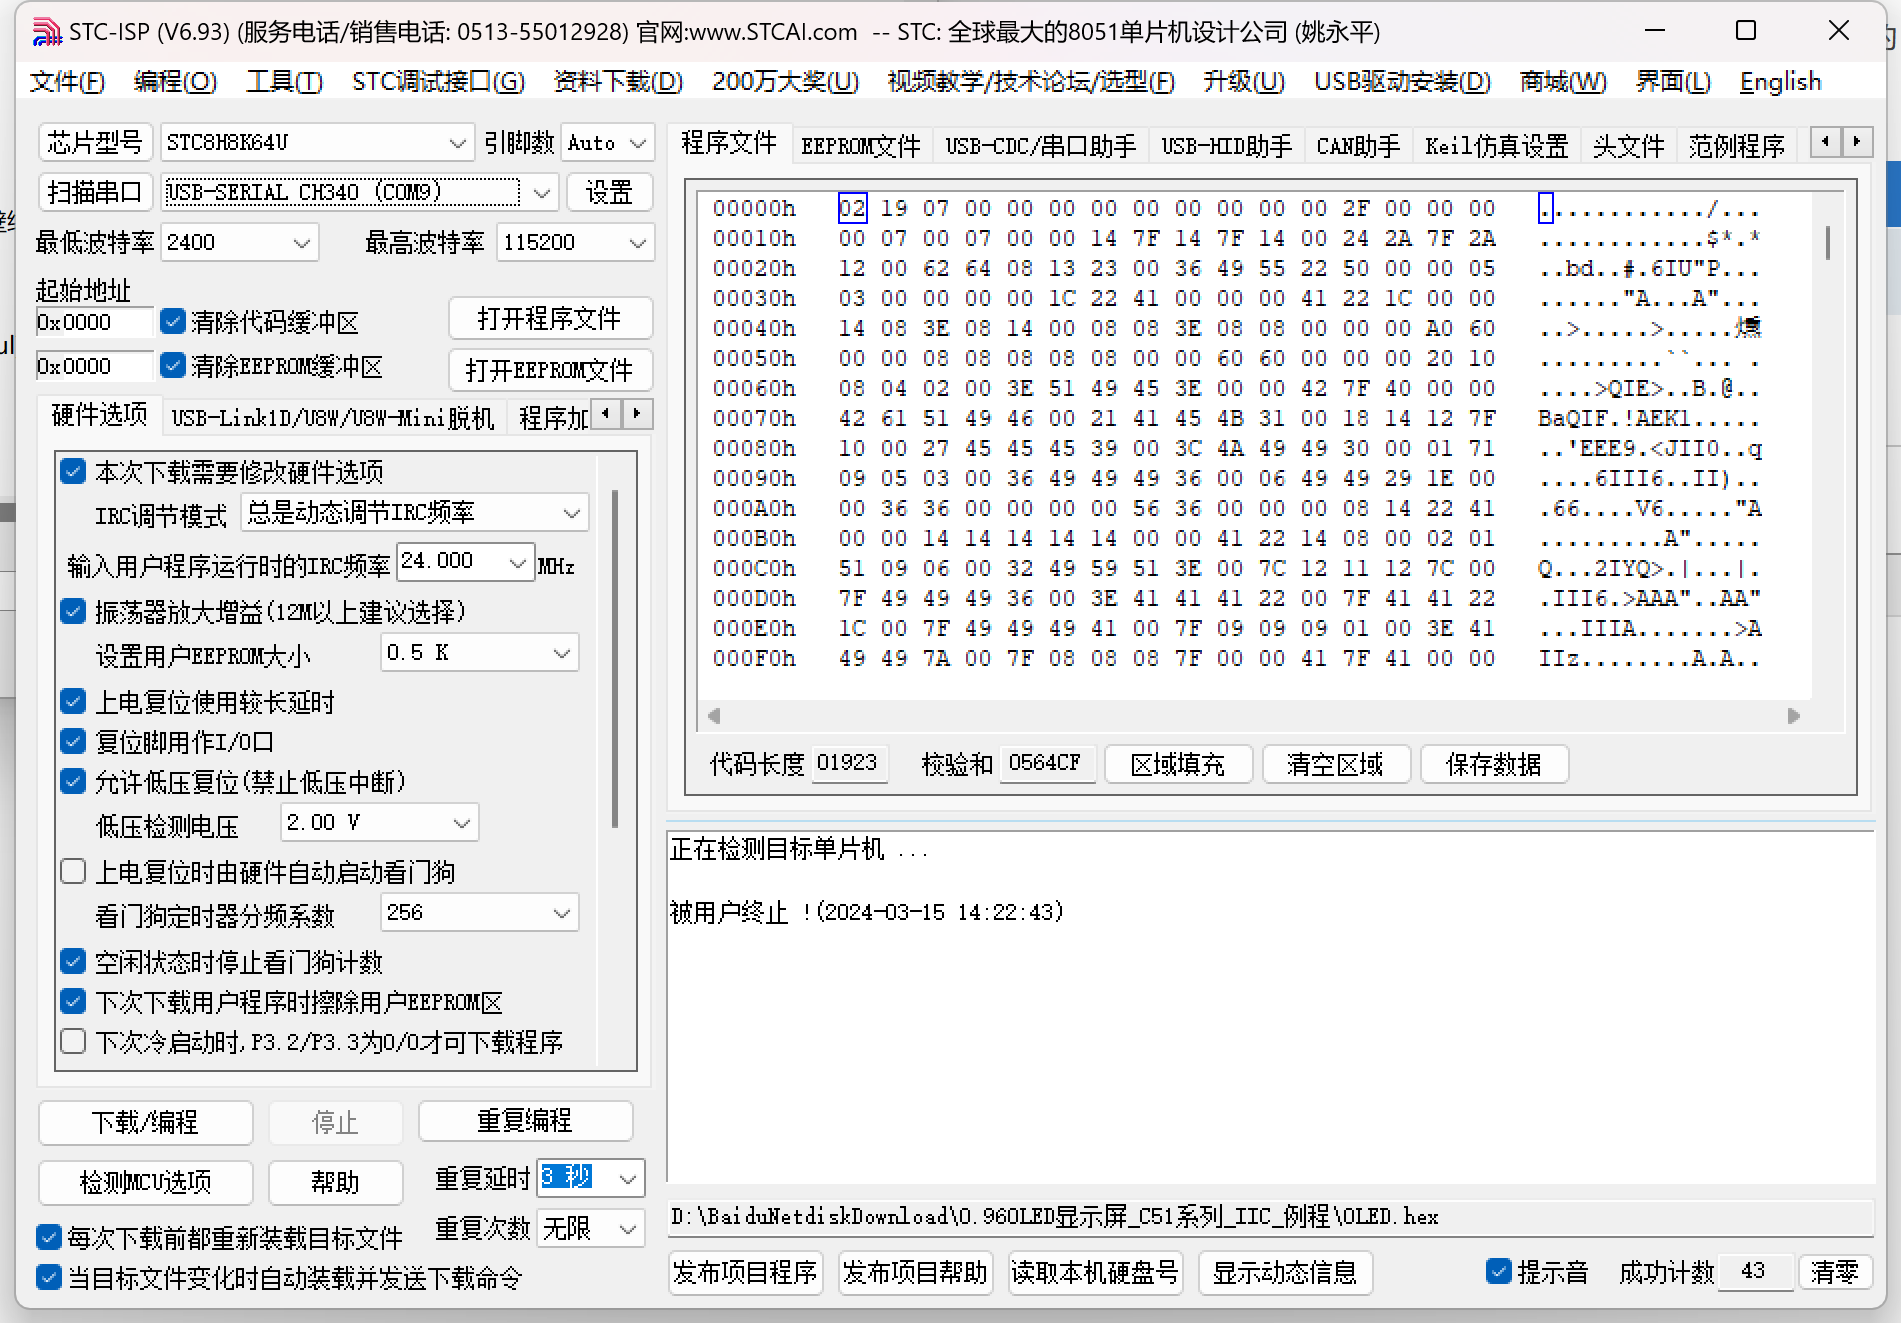Click 清空区域 button
Image resolution: width=1901 pixels, height=1323 pixels.
(x=1336, y=764)
